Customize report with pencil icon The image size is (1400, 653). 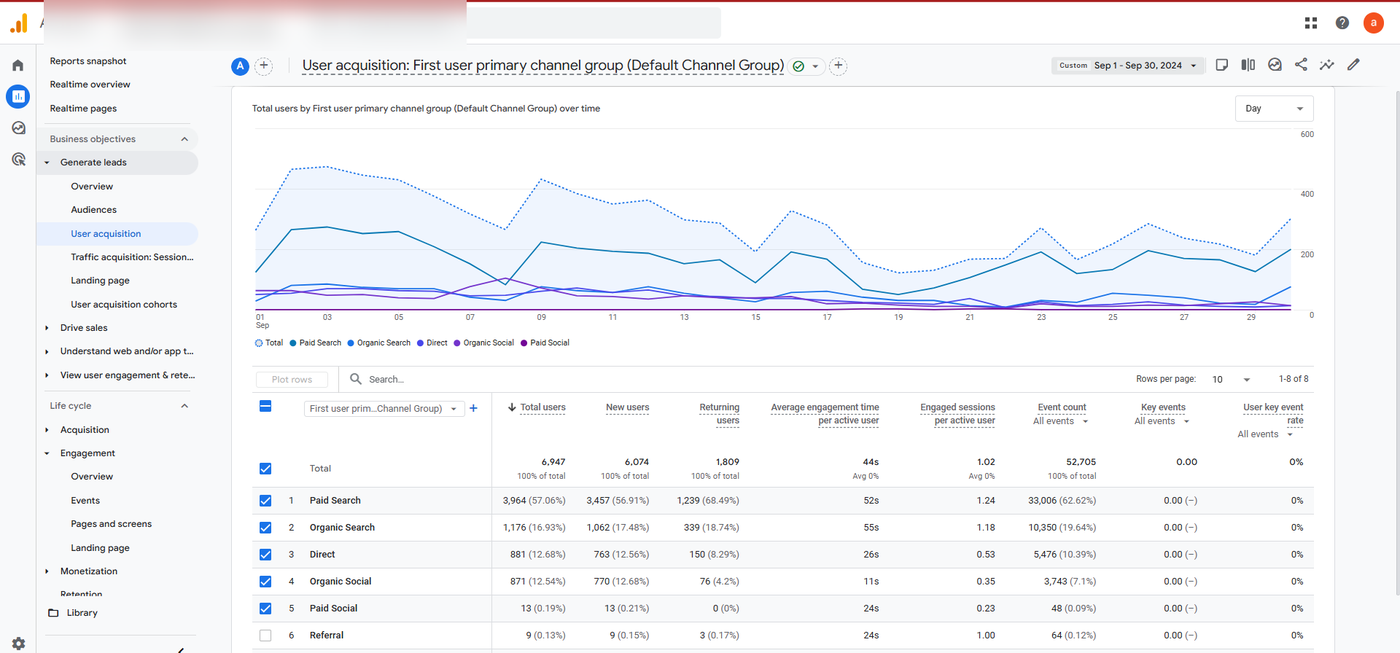click(x=1353, y=65)
